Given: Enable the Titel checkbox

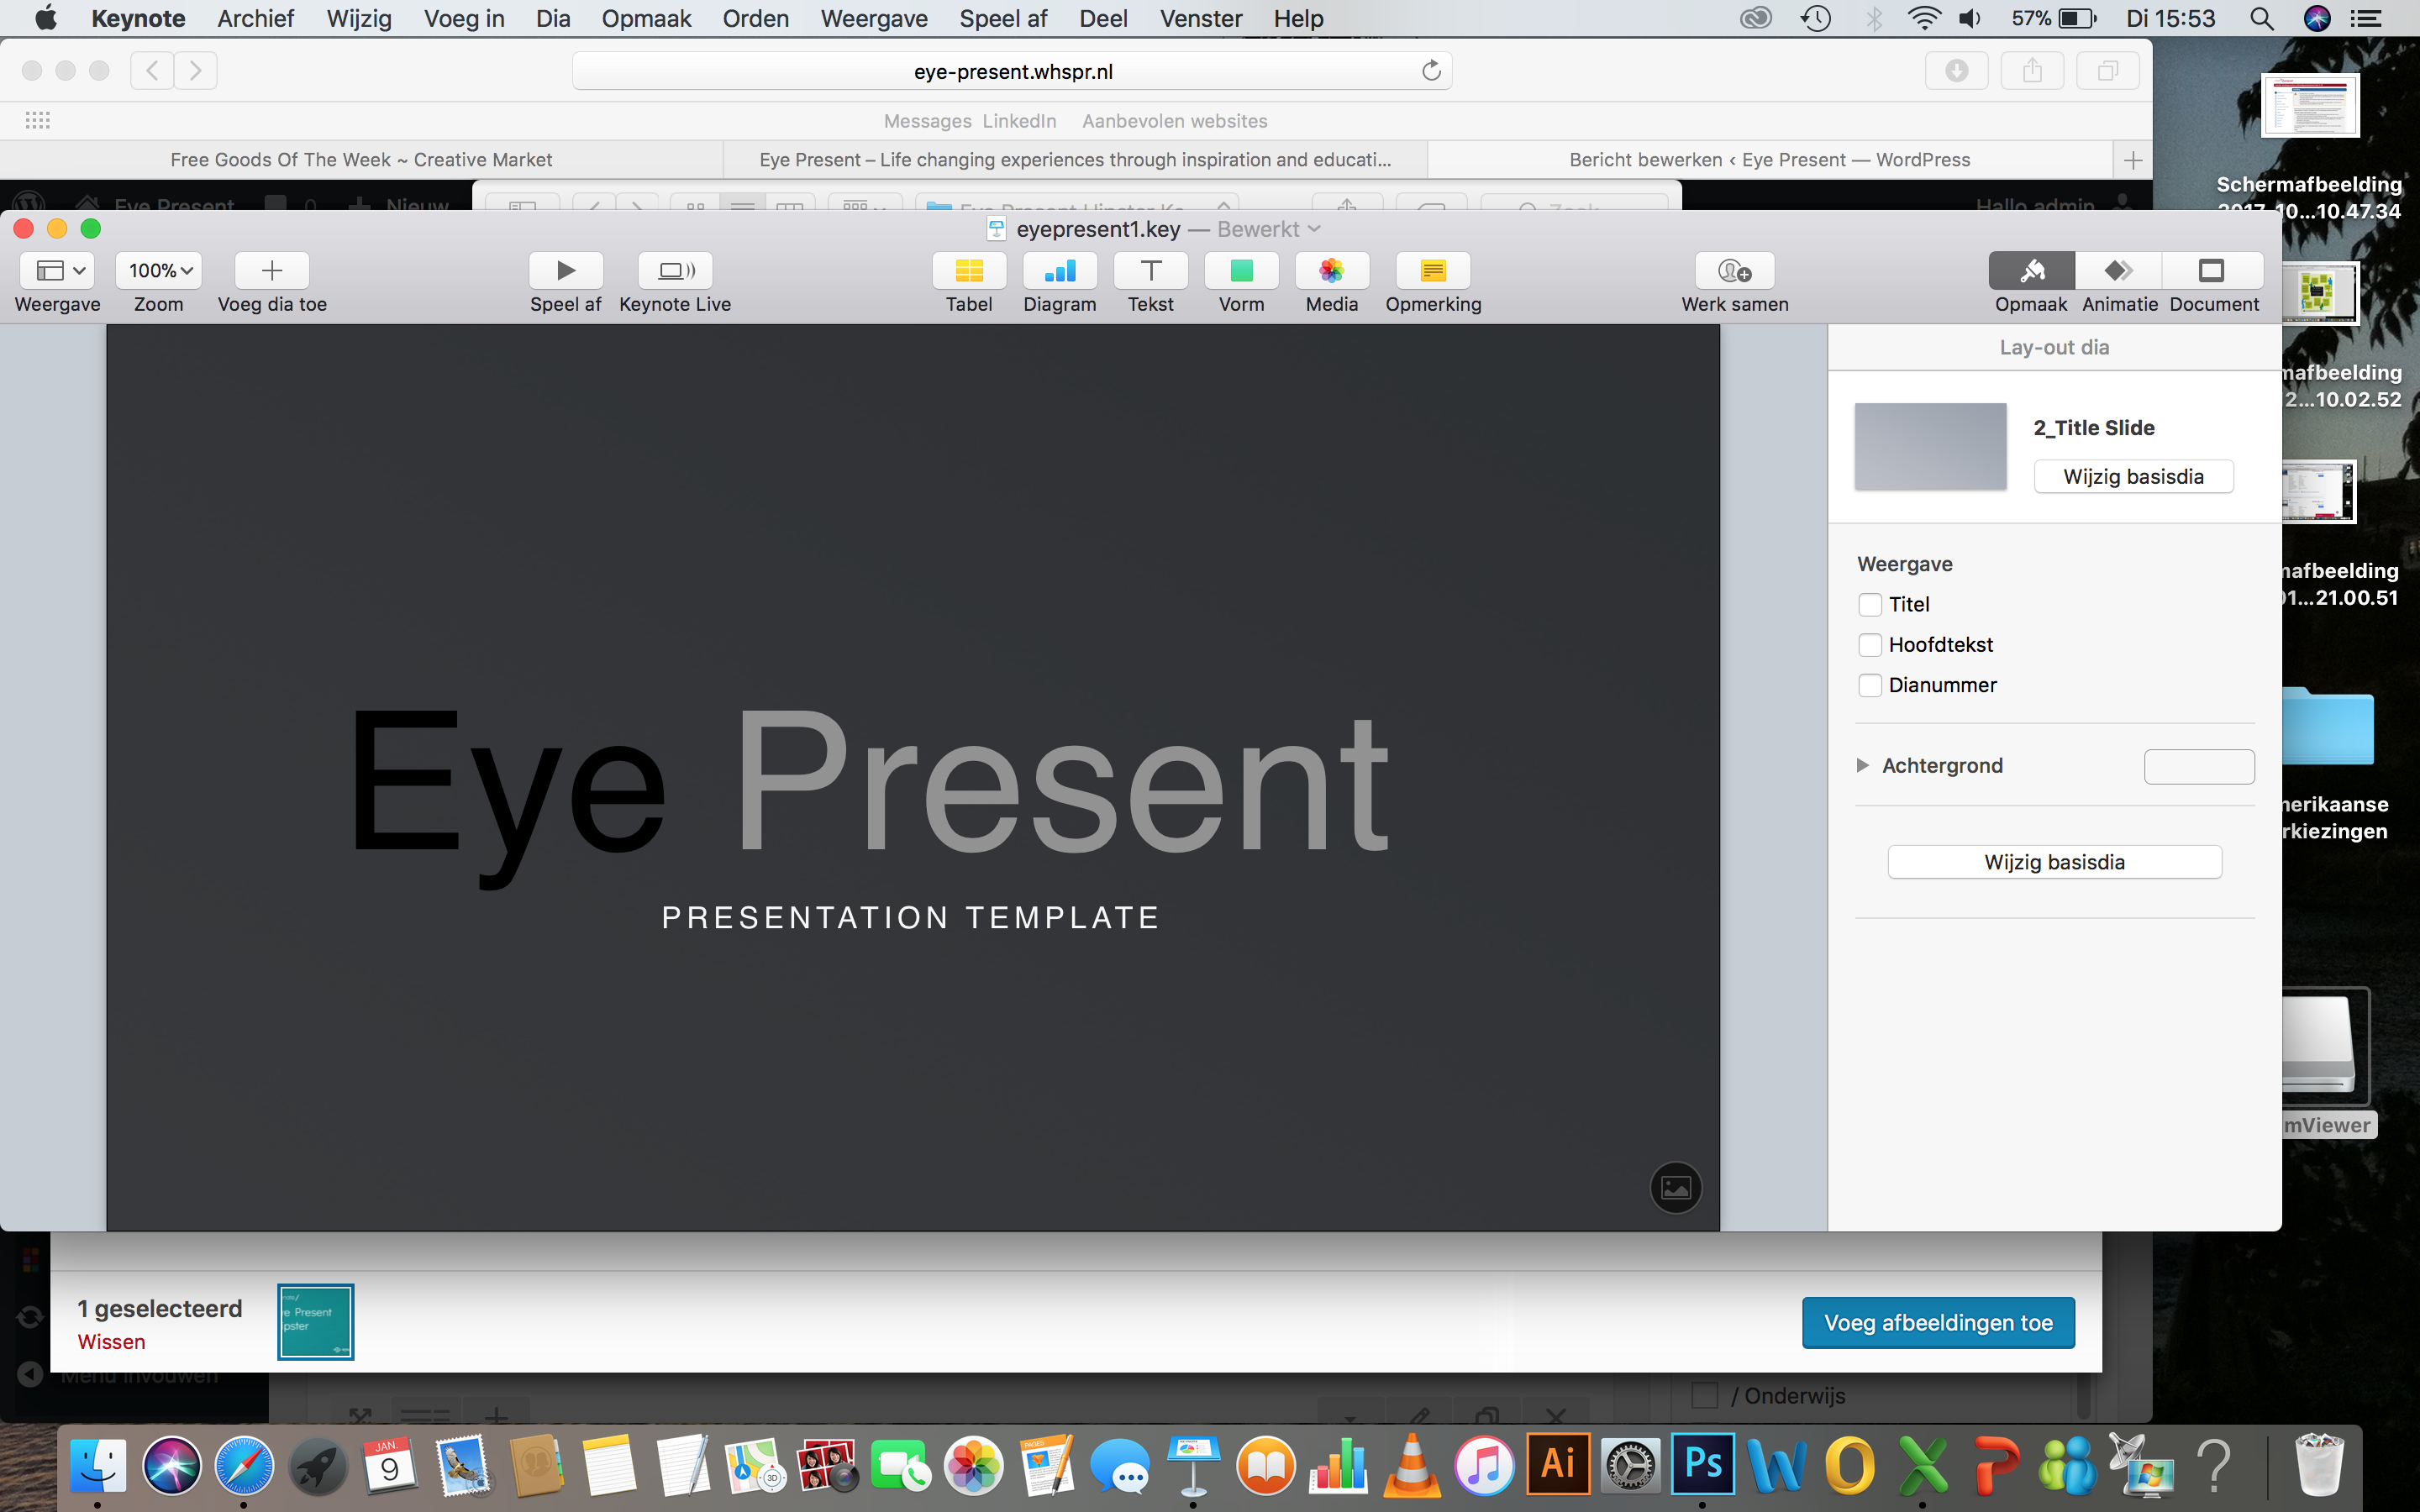Looking at the screenshot, I should 1869,604.
